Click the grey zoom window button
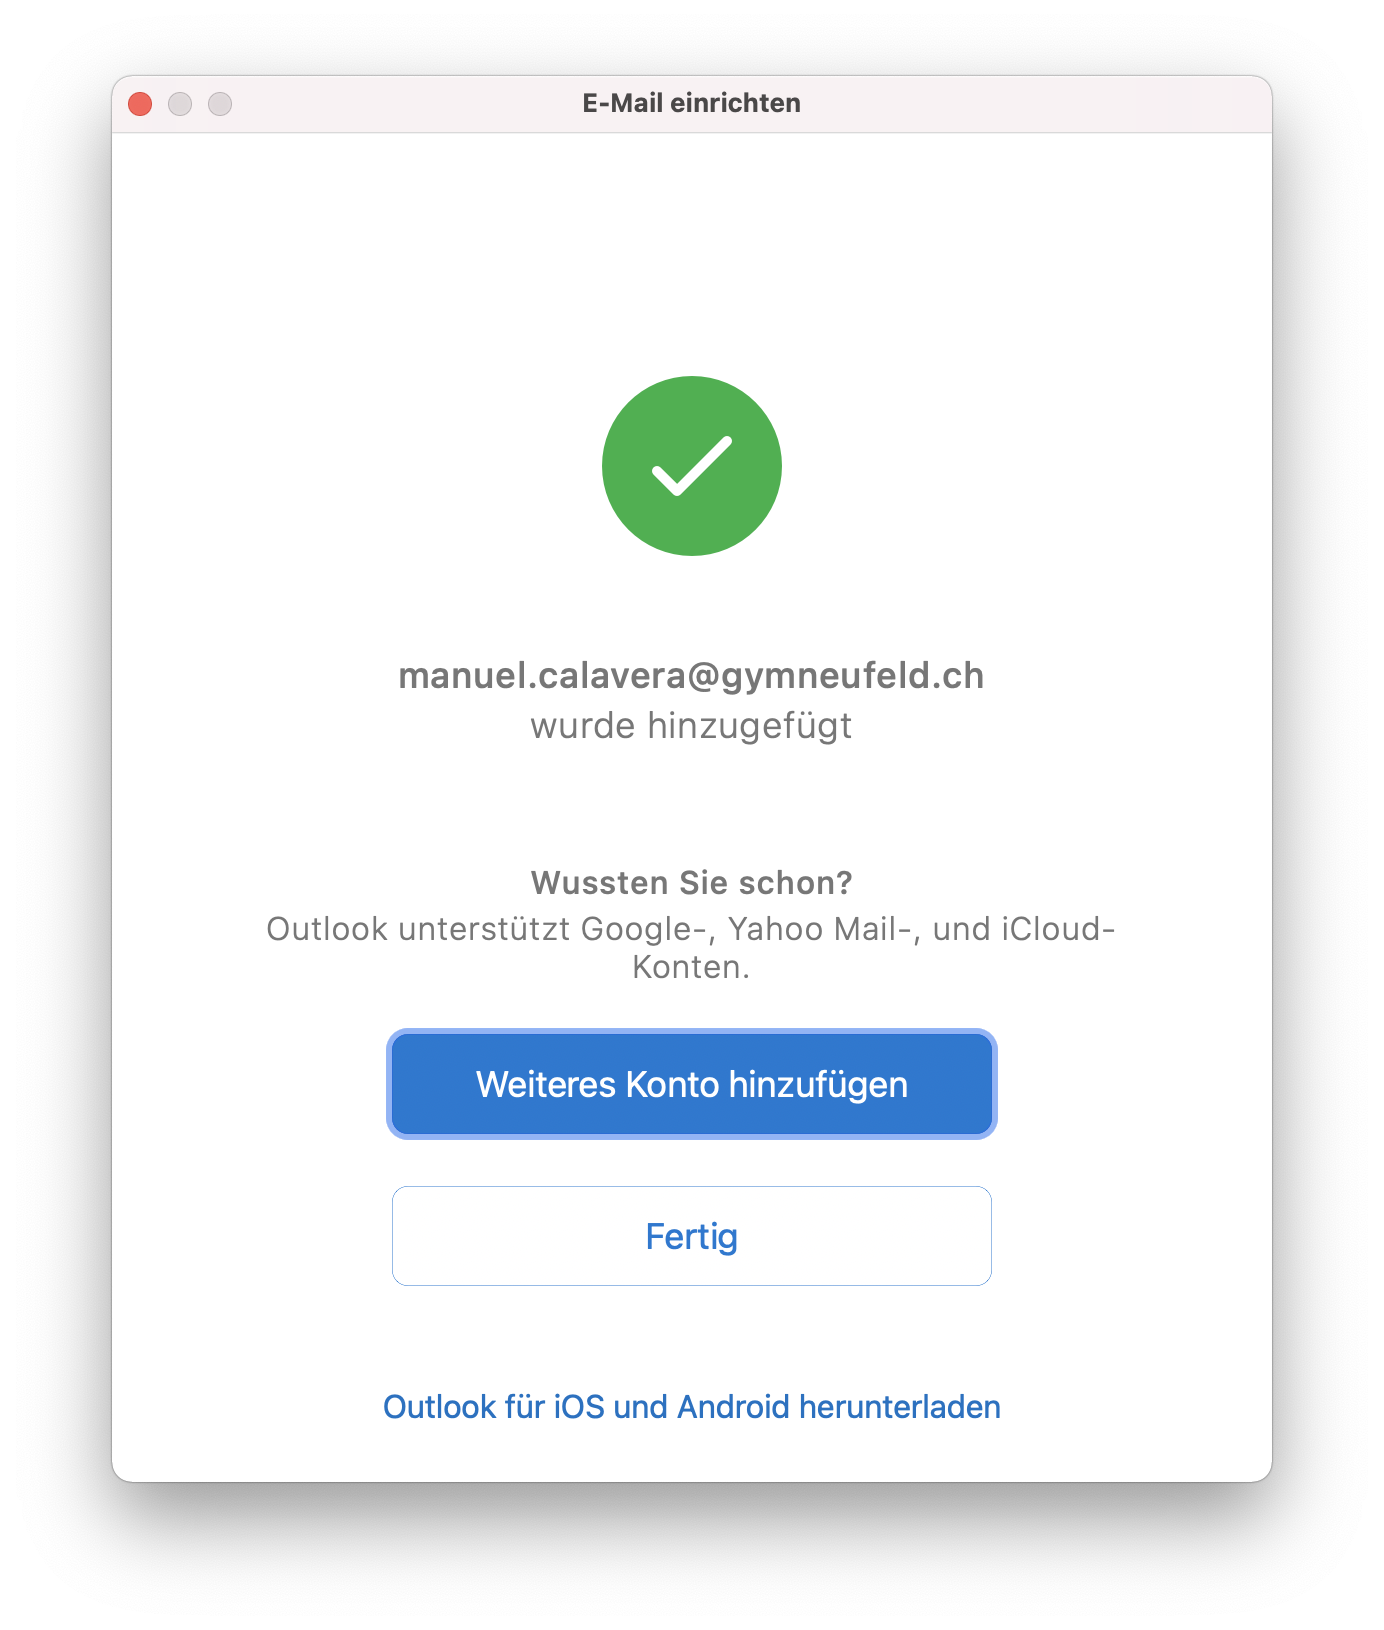 point(220,104)
